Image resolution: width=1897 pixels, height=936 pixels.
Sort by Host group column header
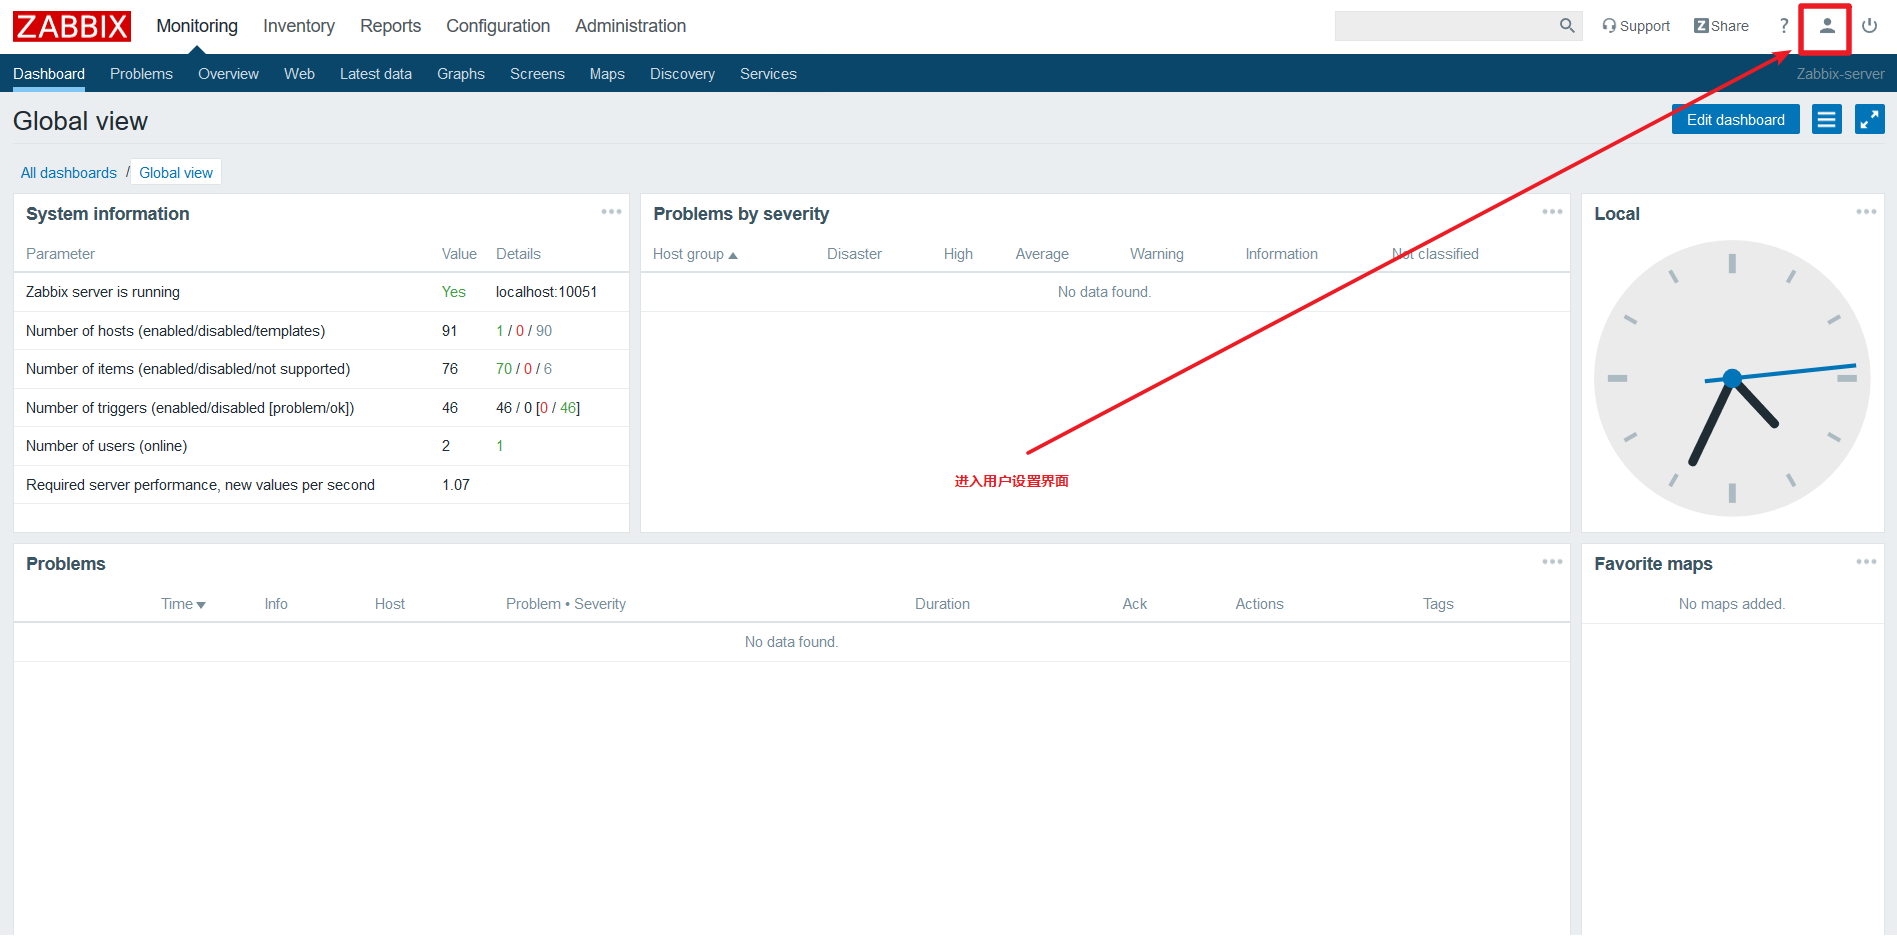point(695,254)
